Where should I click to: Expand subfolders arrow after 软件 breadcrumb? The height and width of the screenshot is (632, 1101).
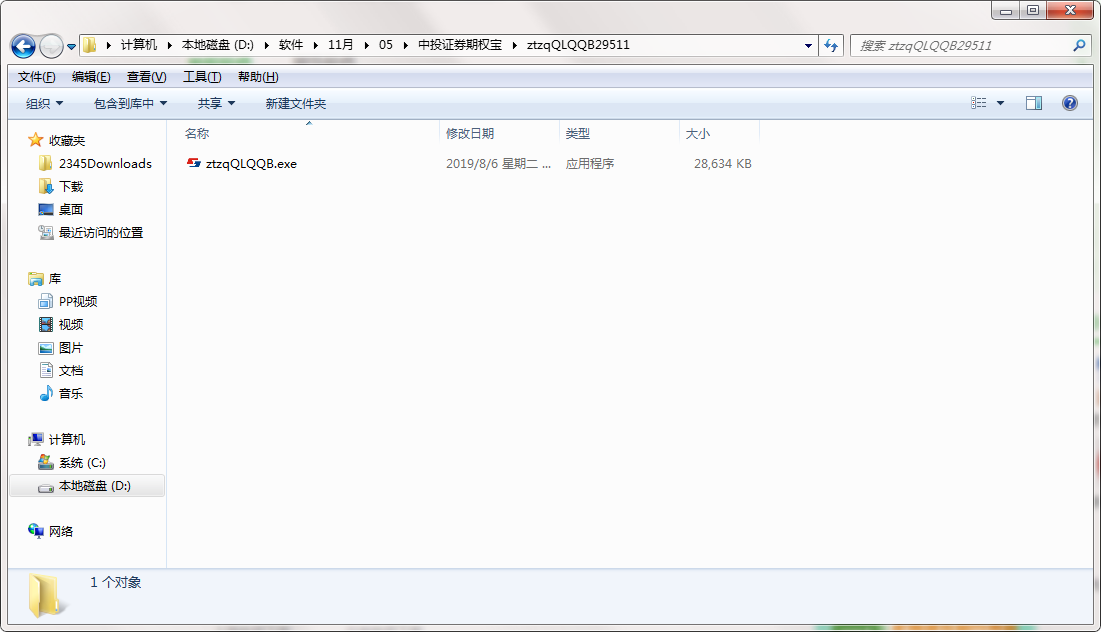(x=315, y=45)
